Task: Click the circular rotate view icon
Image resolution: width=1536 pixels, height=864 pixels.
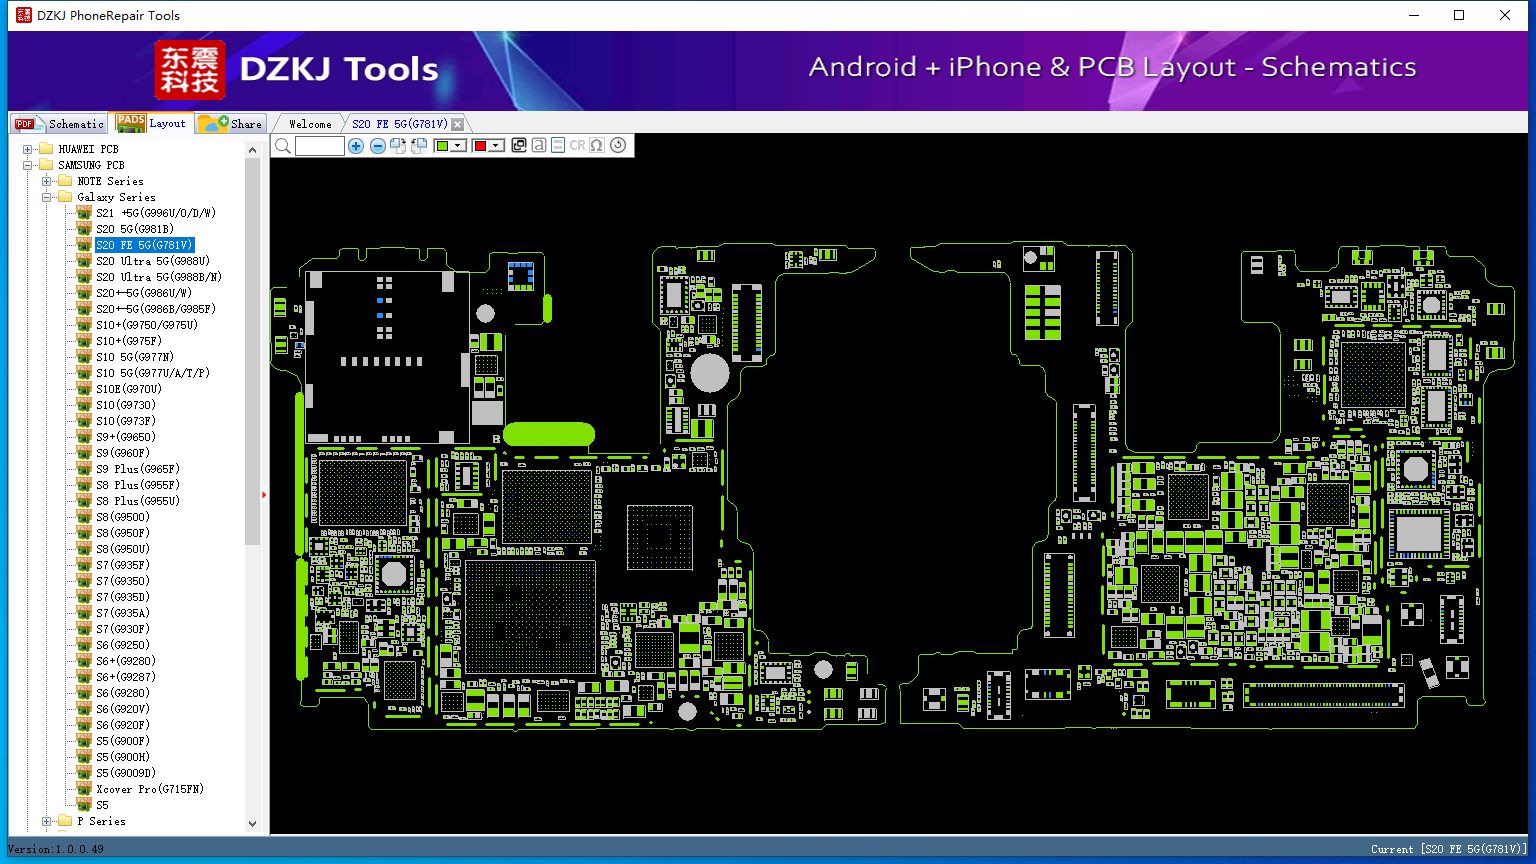Action: [618, 146]
